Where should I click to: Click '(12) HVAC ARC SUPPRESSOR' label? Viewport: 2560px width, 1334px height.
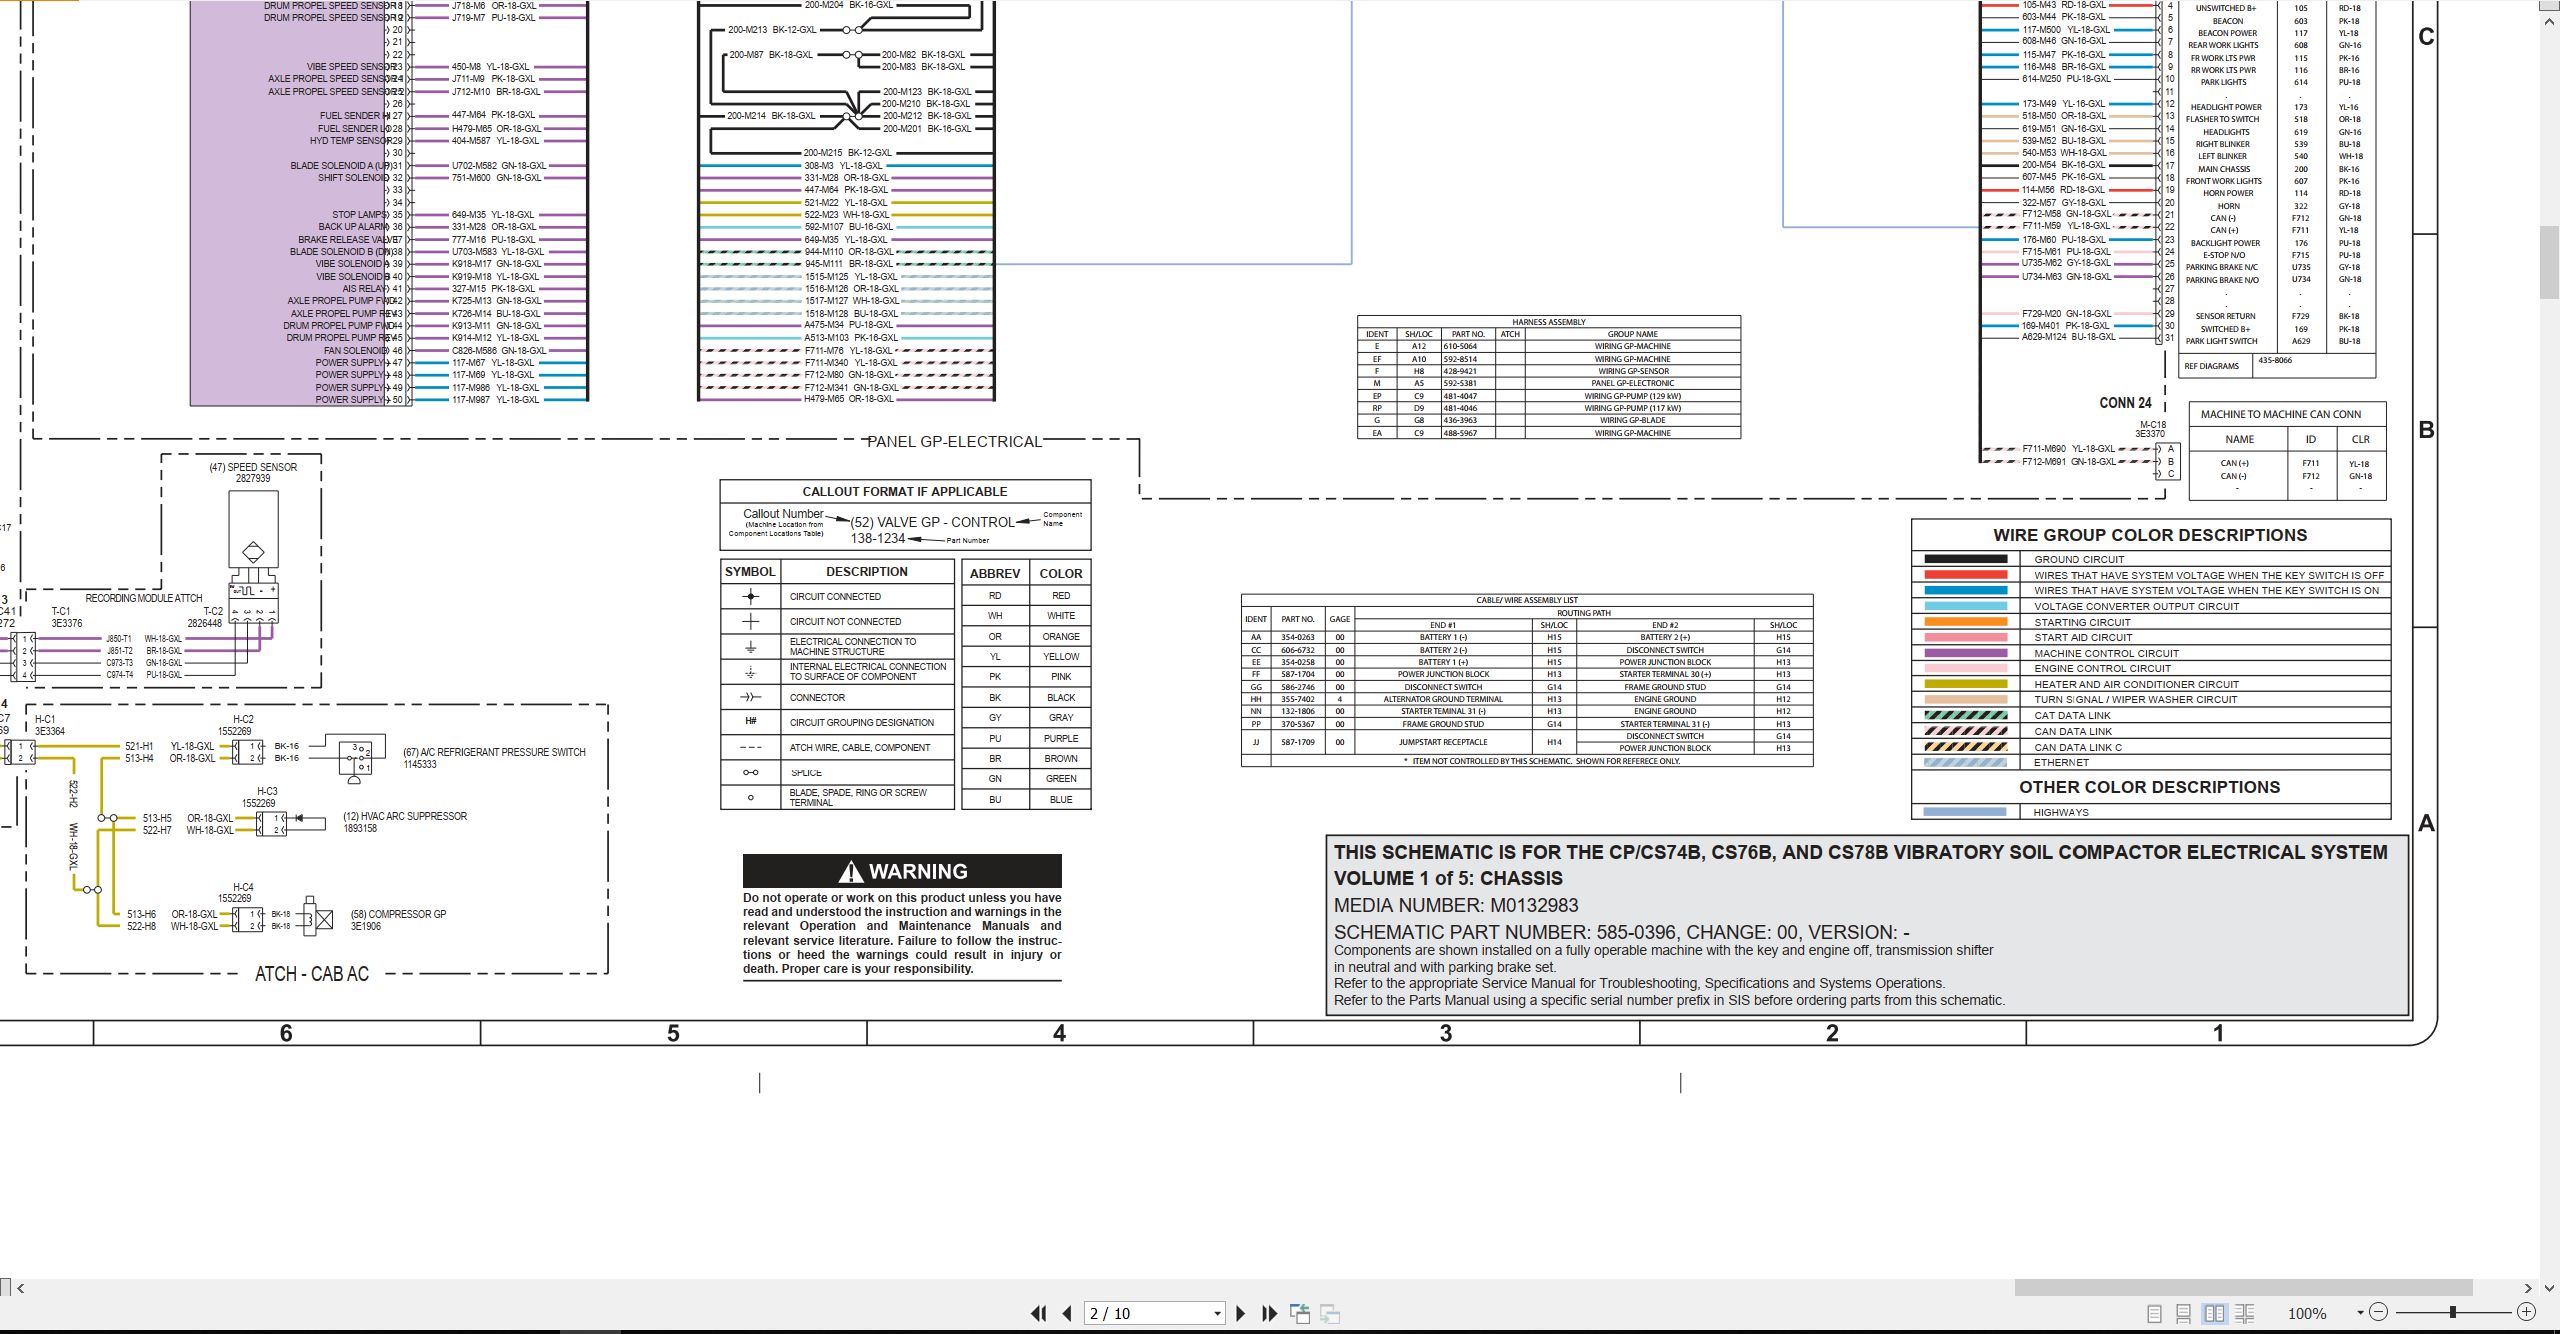pos(405,816)
